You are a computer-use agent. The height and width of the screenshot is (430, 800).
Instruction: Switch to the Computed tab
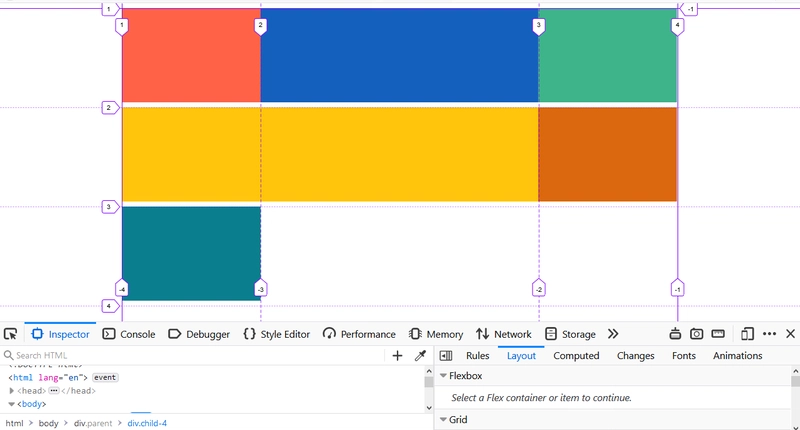tap(576, 356)
